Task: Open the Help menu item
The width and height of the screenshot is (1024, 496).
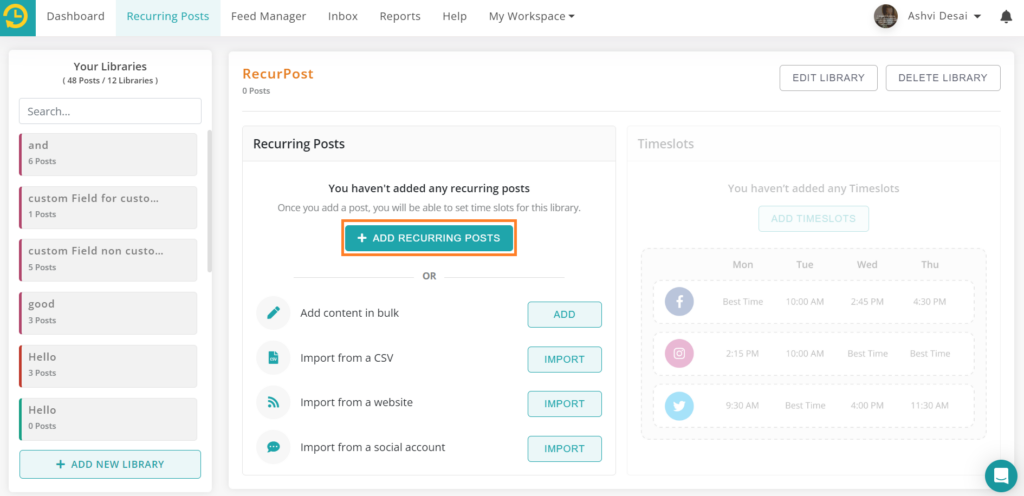Action: click(x=455, y=16)
